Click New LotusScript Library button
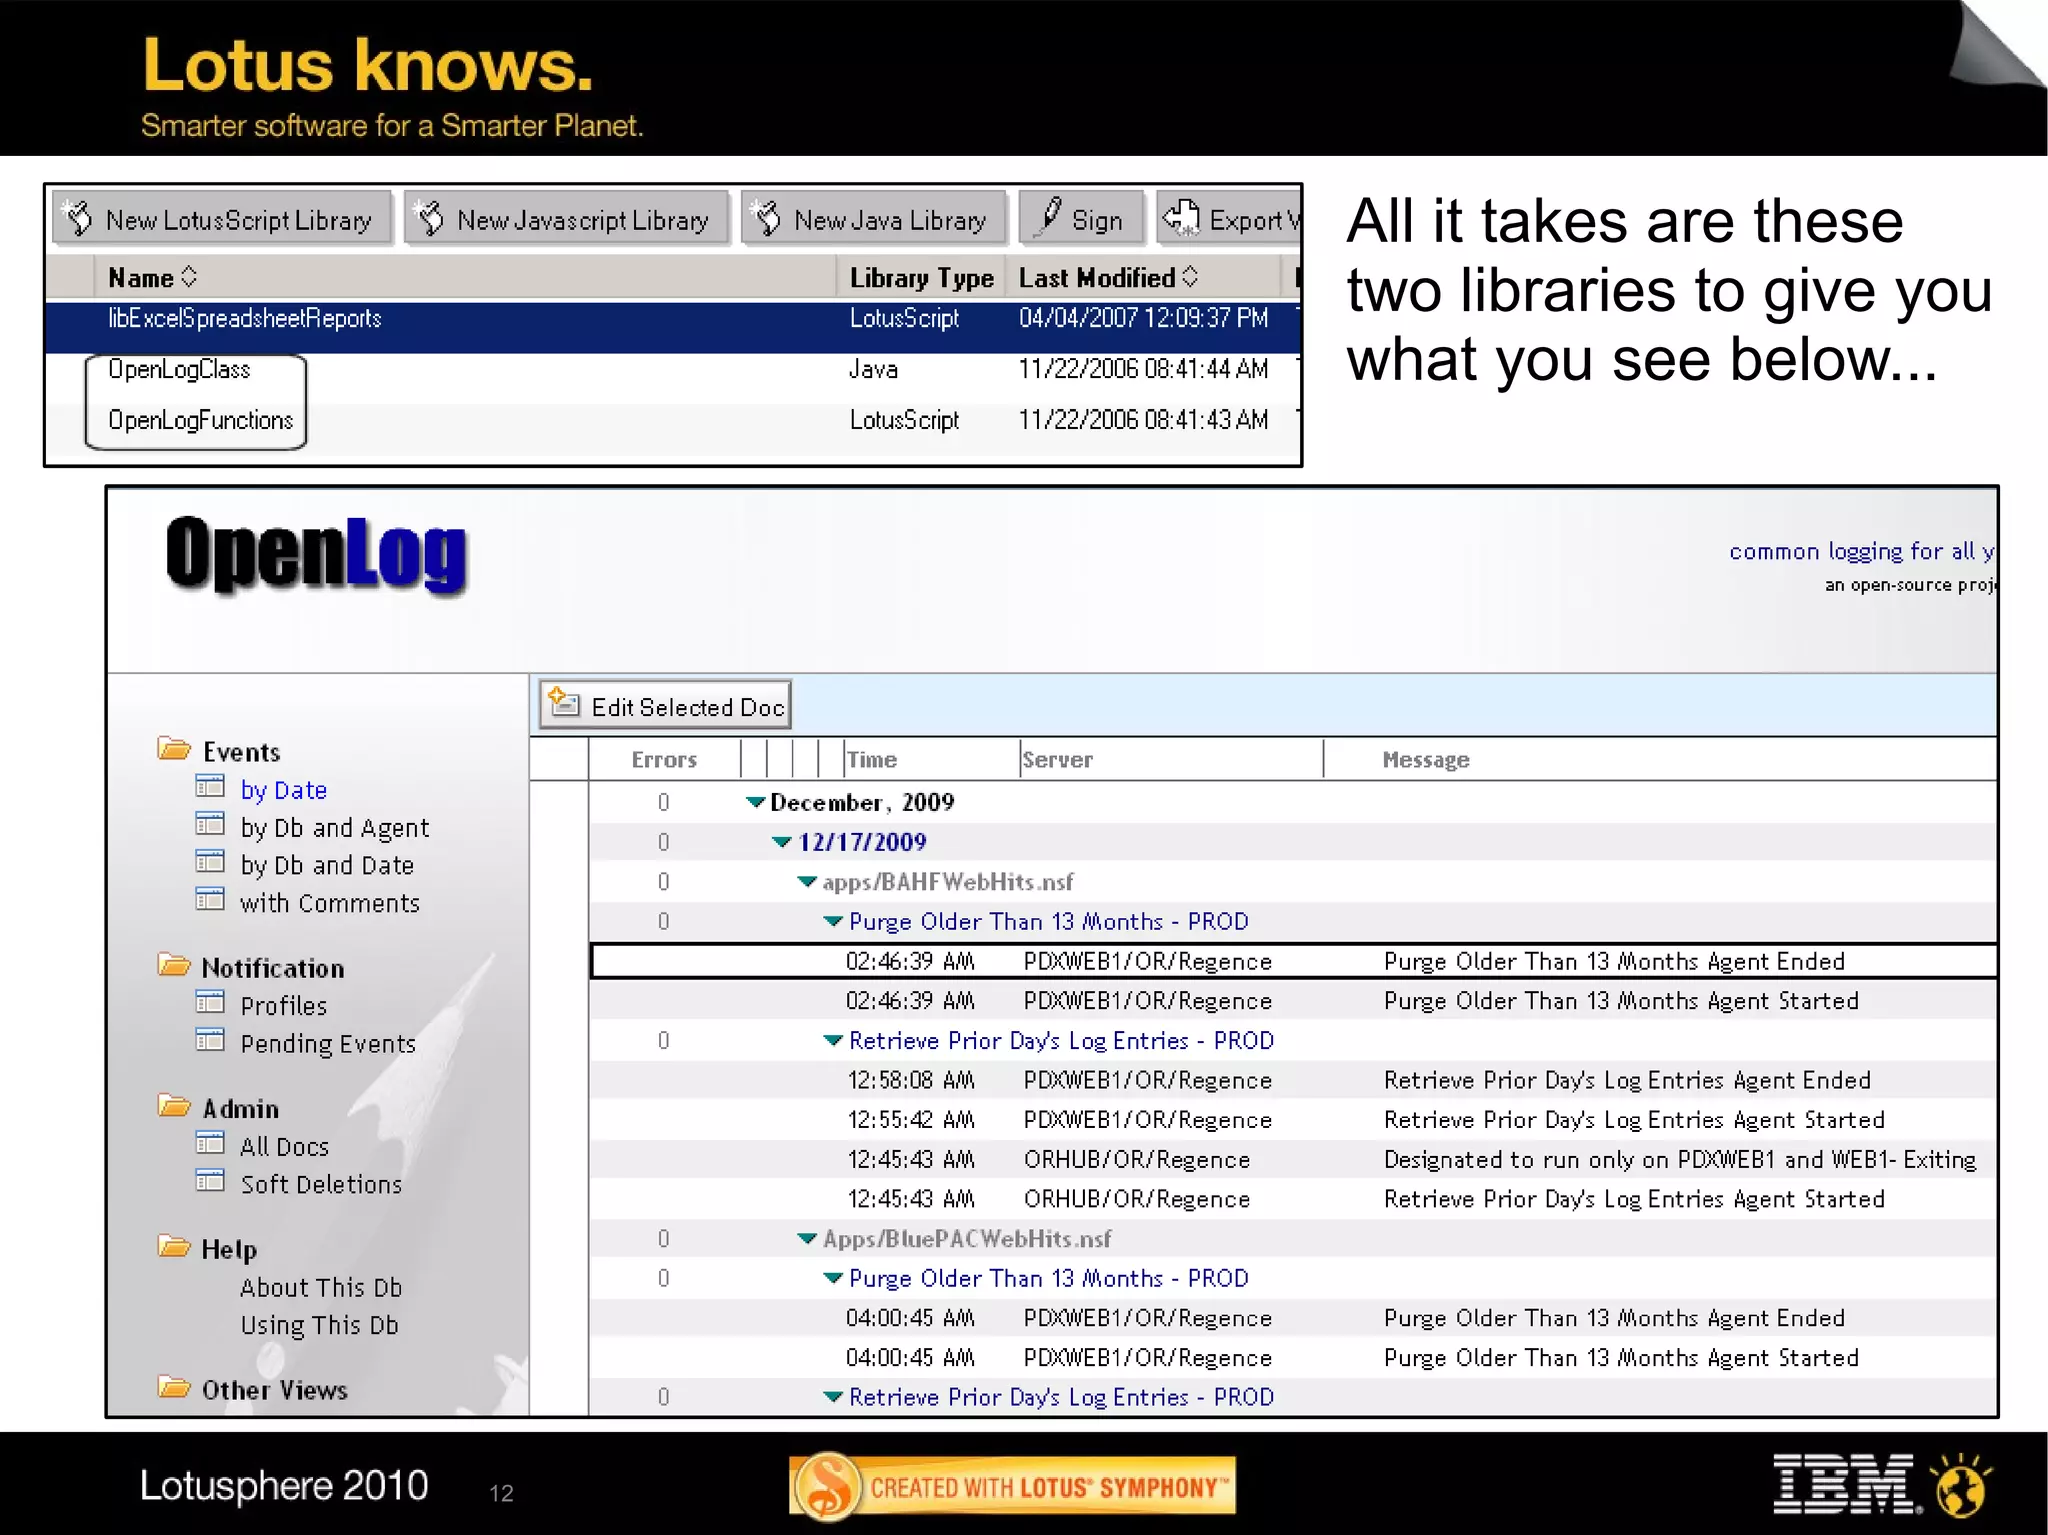Viewport: 2048px width, 1535px height. (x=222, y=219)
